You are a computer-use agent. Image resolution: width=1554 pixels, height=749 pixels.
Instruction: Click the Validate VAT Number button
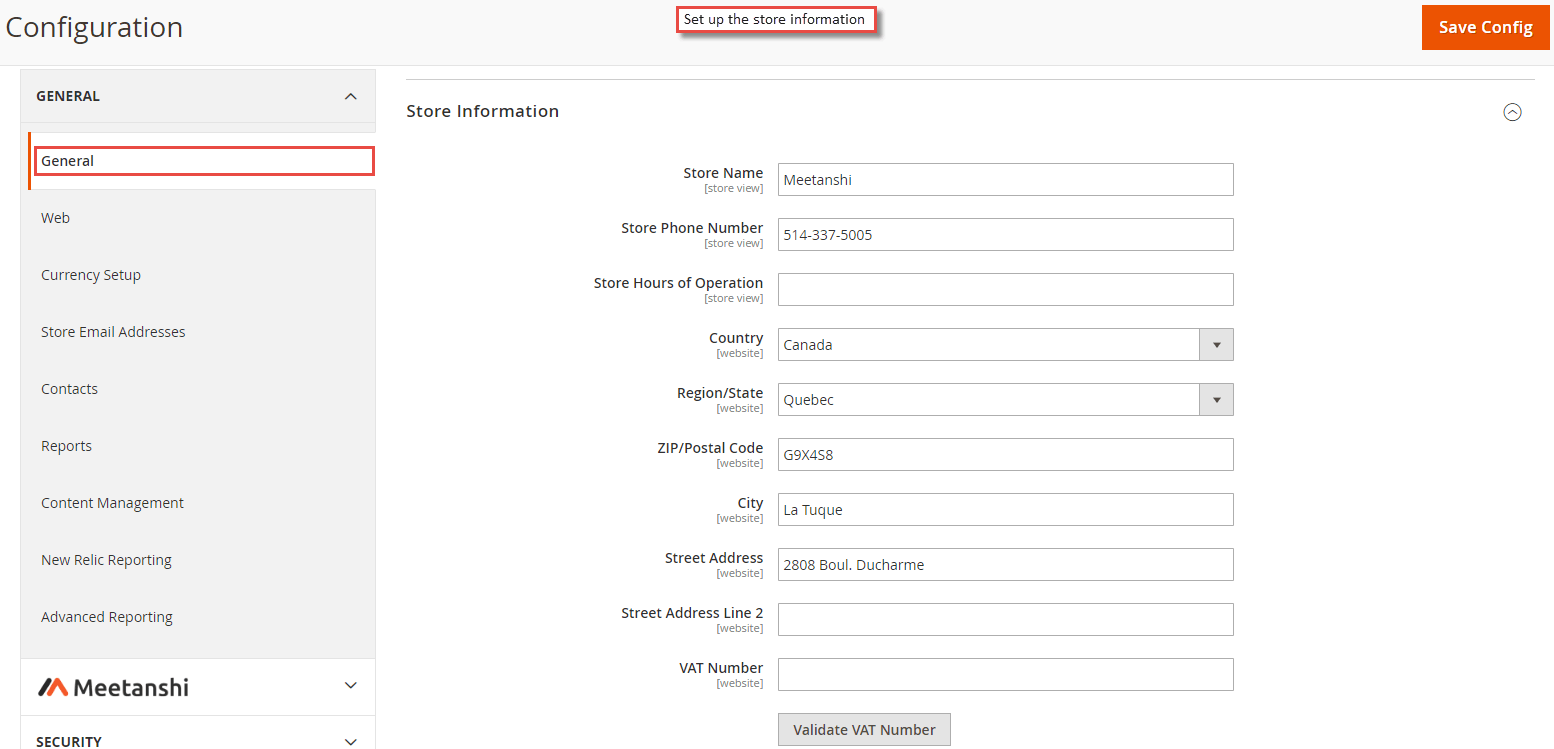pos(863,729)
